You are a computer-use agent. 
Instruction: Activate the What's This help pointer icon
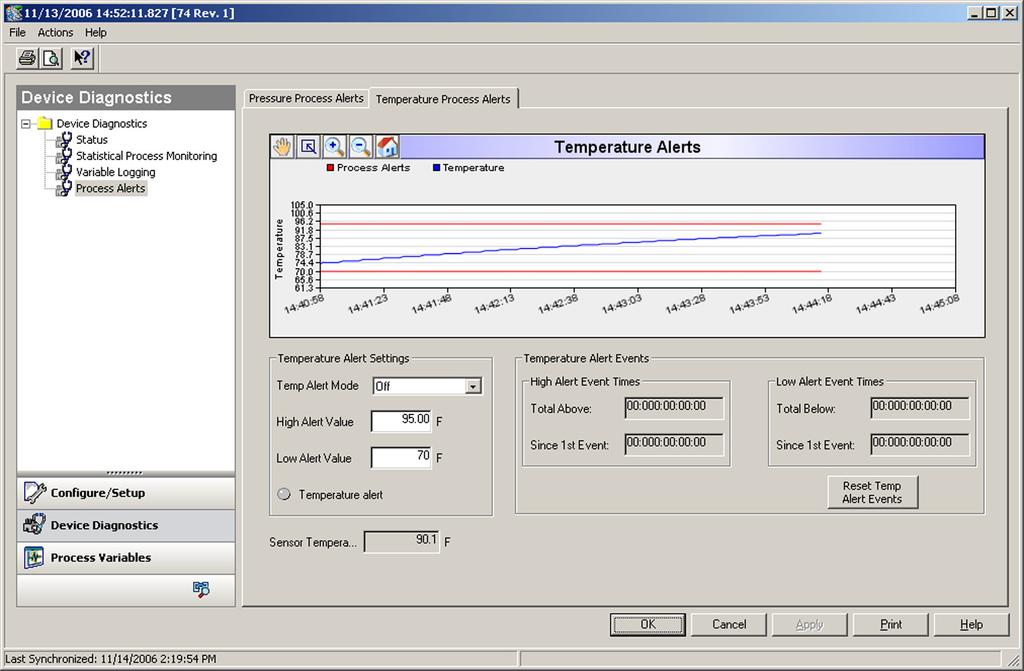coord(82,58)
